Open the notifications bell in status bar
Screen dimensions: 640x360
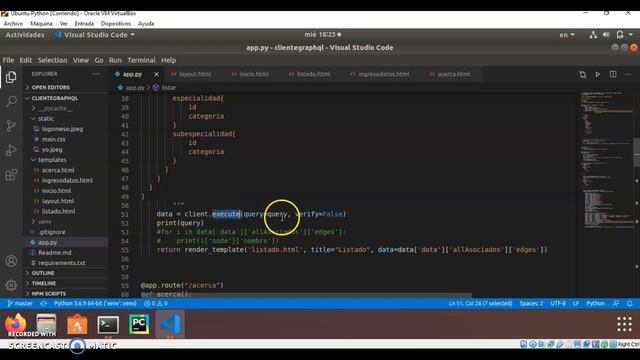click(x=630, y=303)
